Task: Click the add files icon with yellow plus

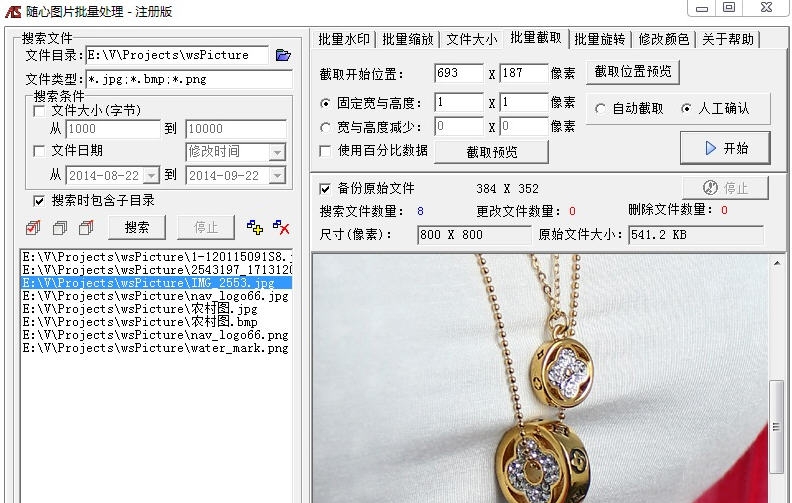Action: pos(255,227)
